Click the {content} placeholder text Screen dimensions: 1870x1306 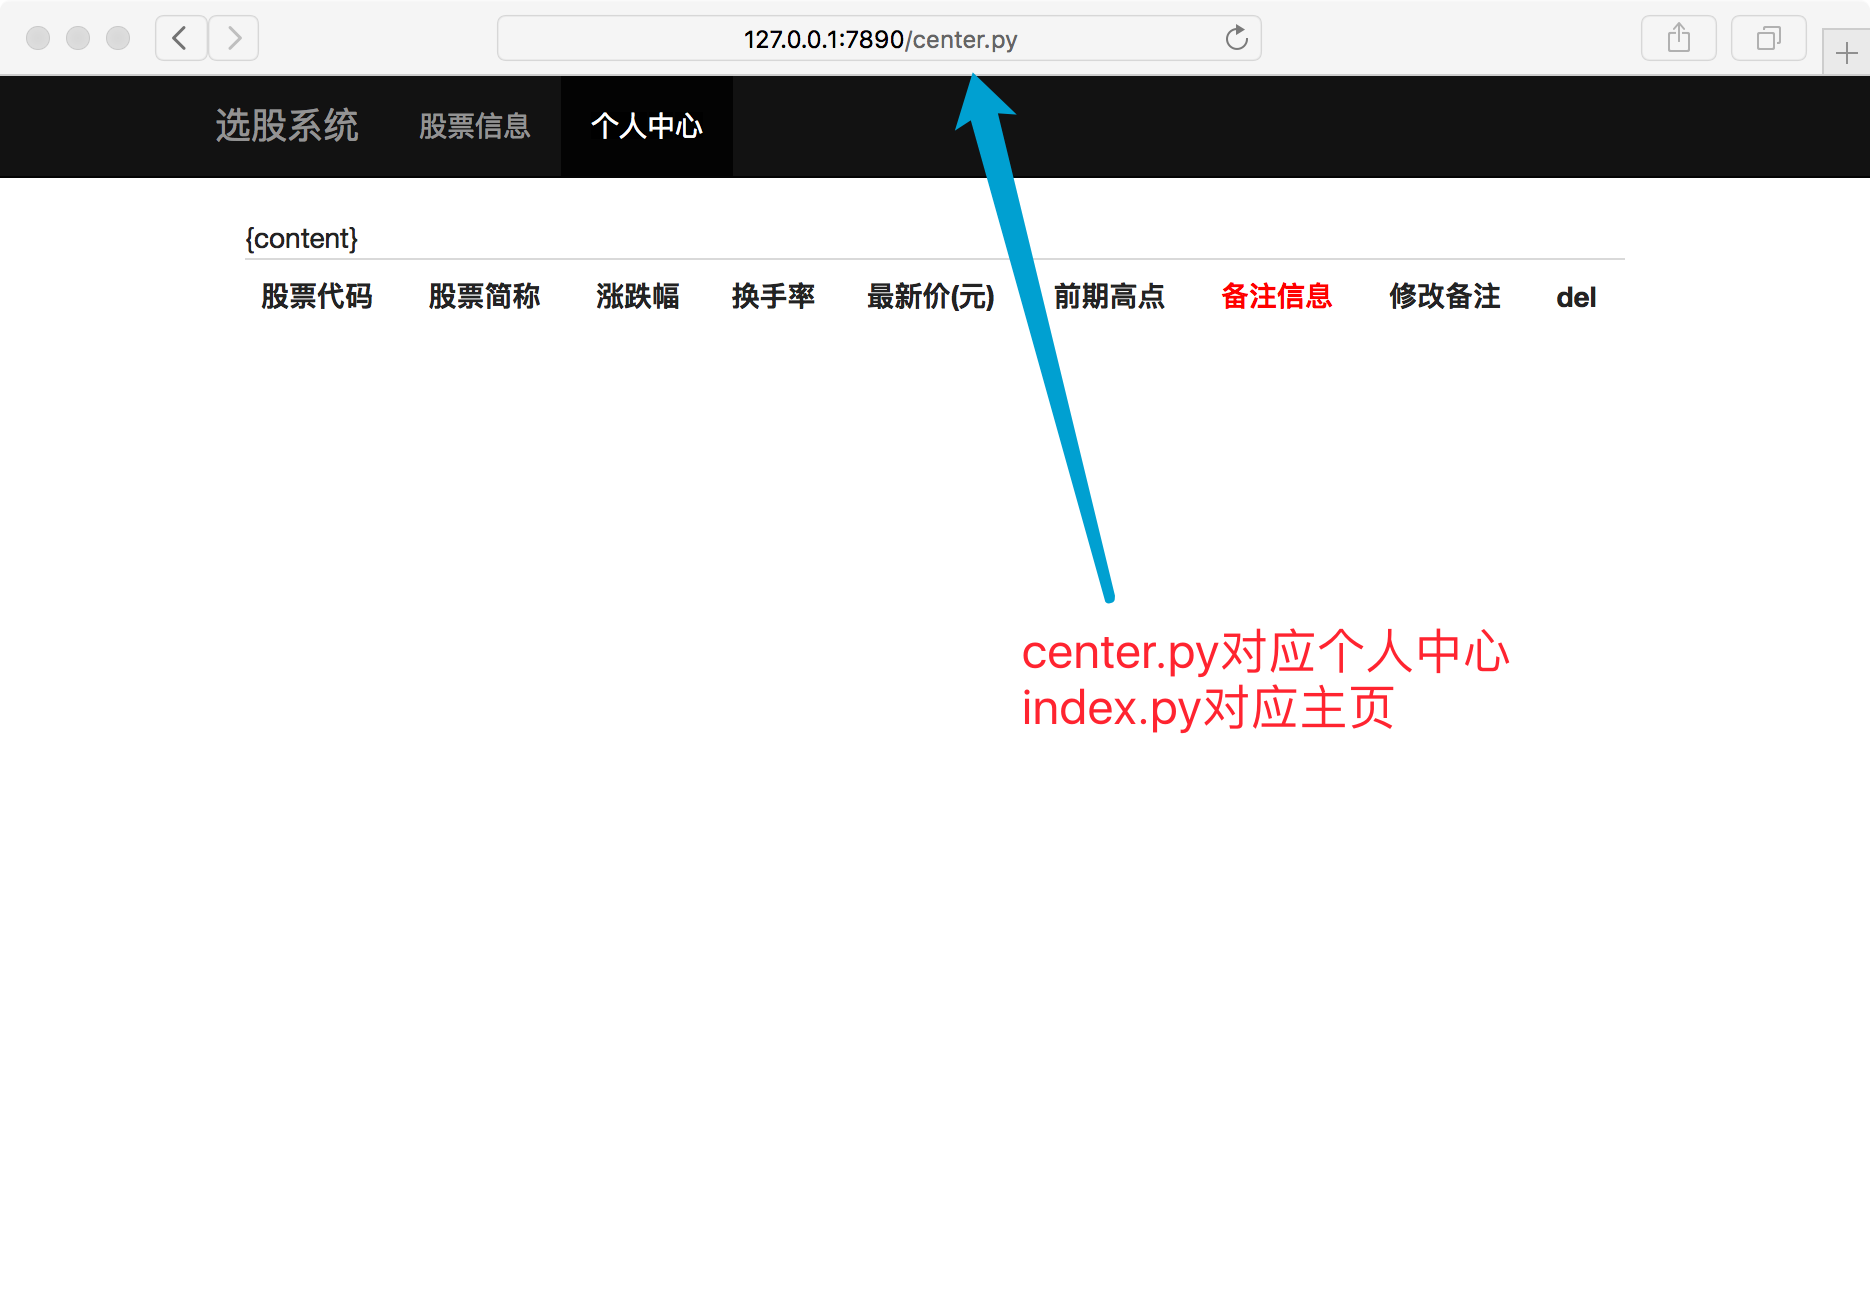302,238
